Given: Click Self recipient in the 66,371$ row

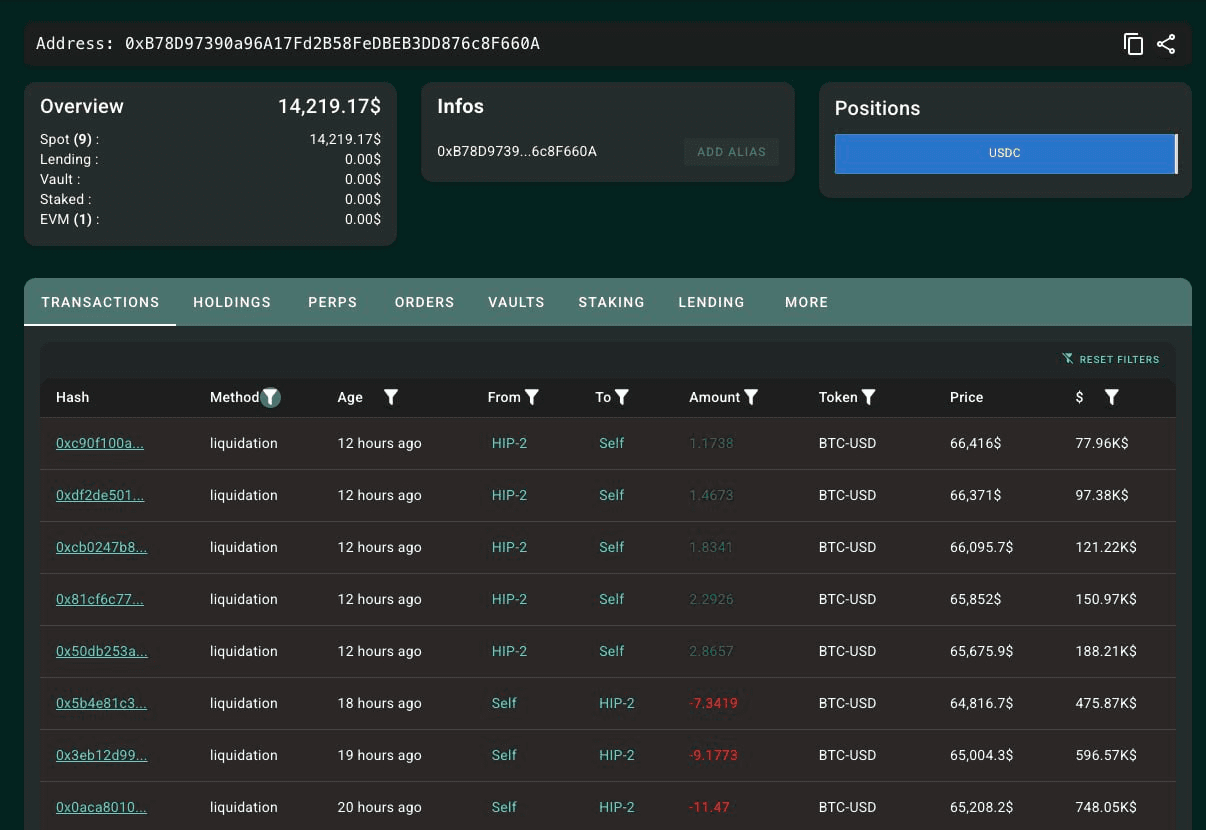Looking at the screenshot, I should (x=611, y=495).
